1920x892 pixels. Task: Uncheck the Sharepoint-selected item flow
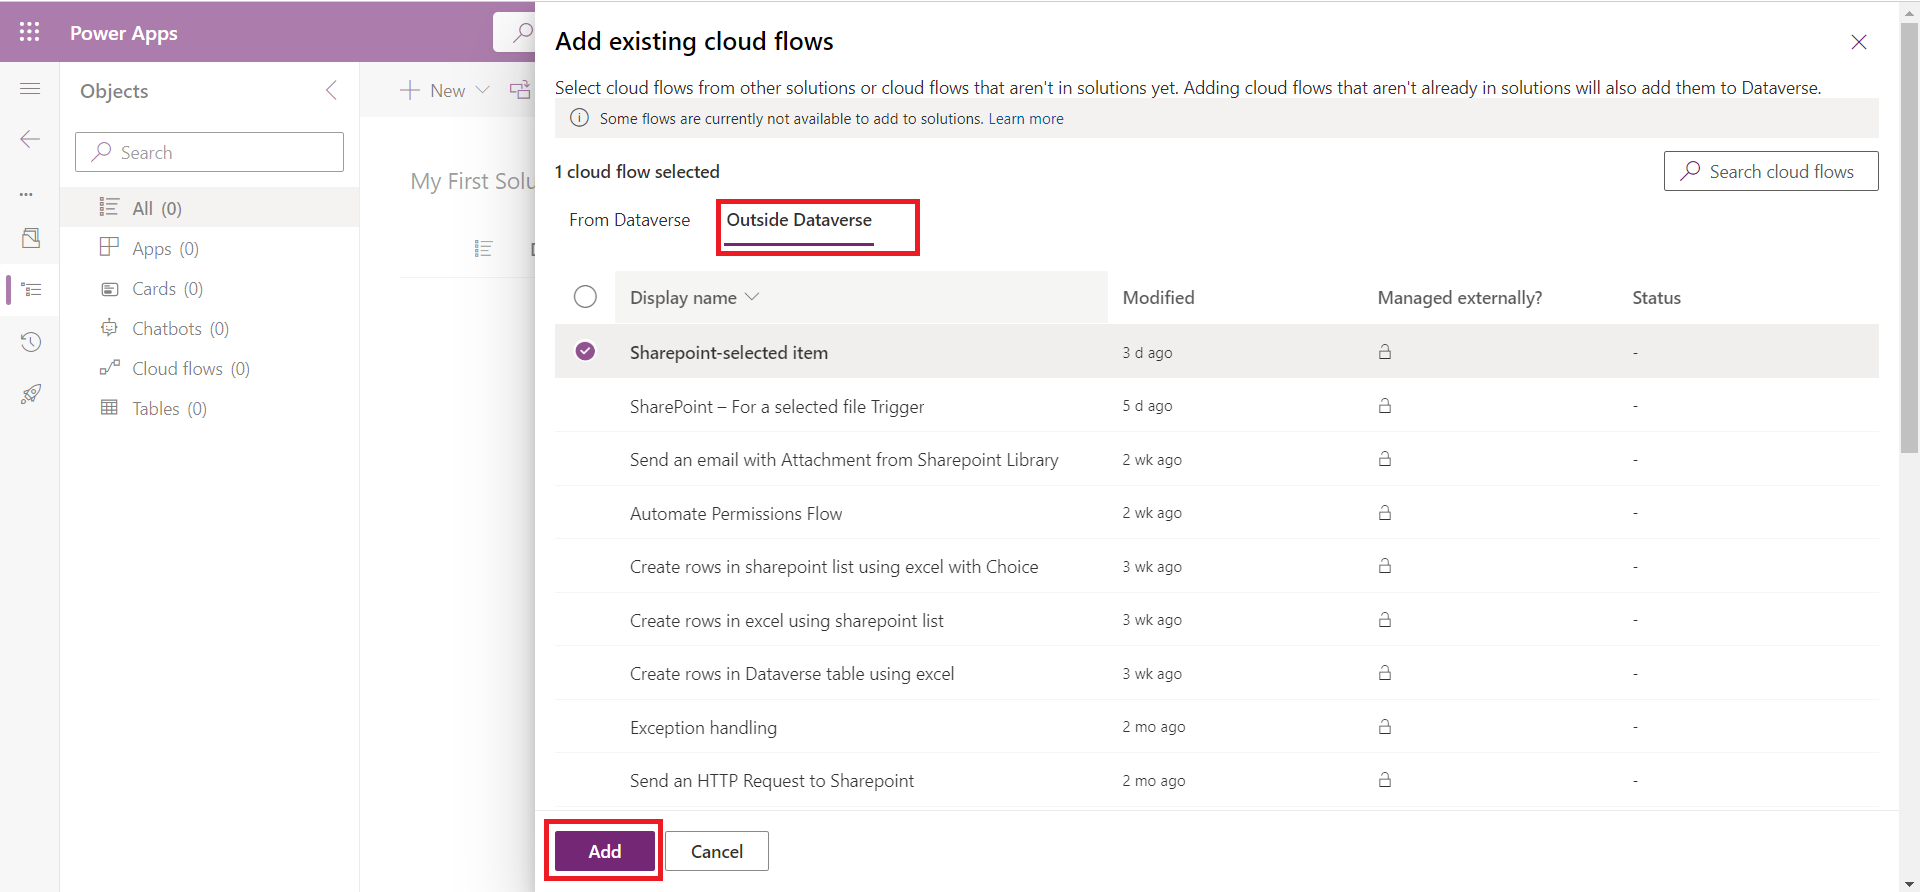[585, 351]
